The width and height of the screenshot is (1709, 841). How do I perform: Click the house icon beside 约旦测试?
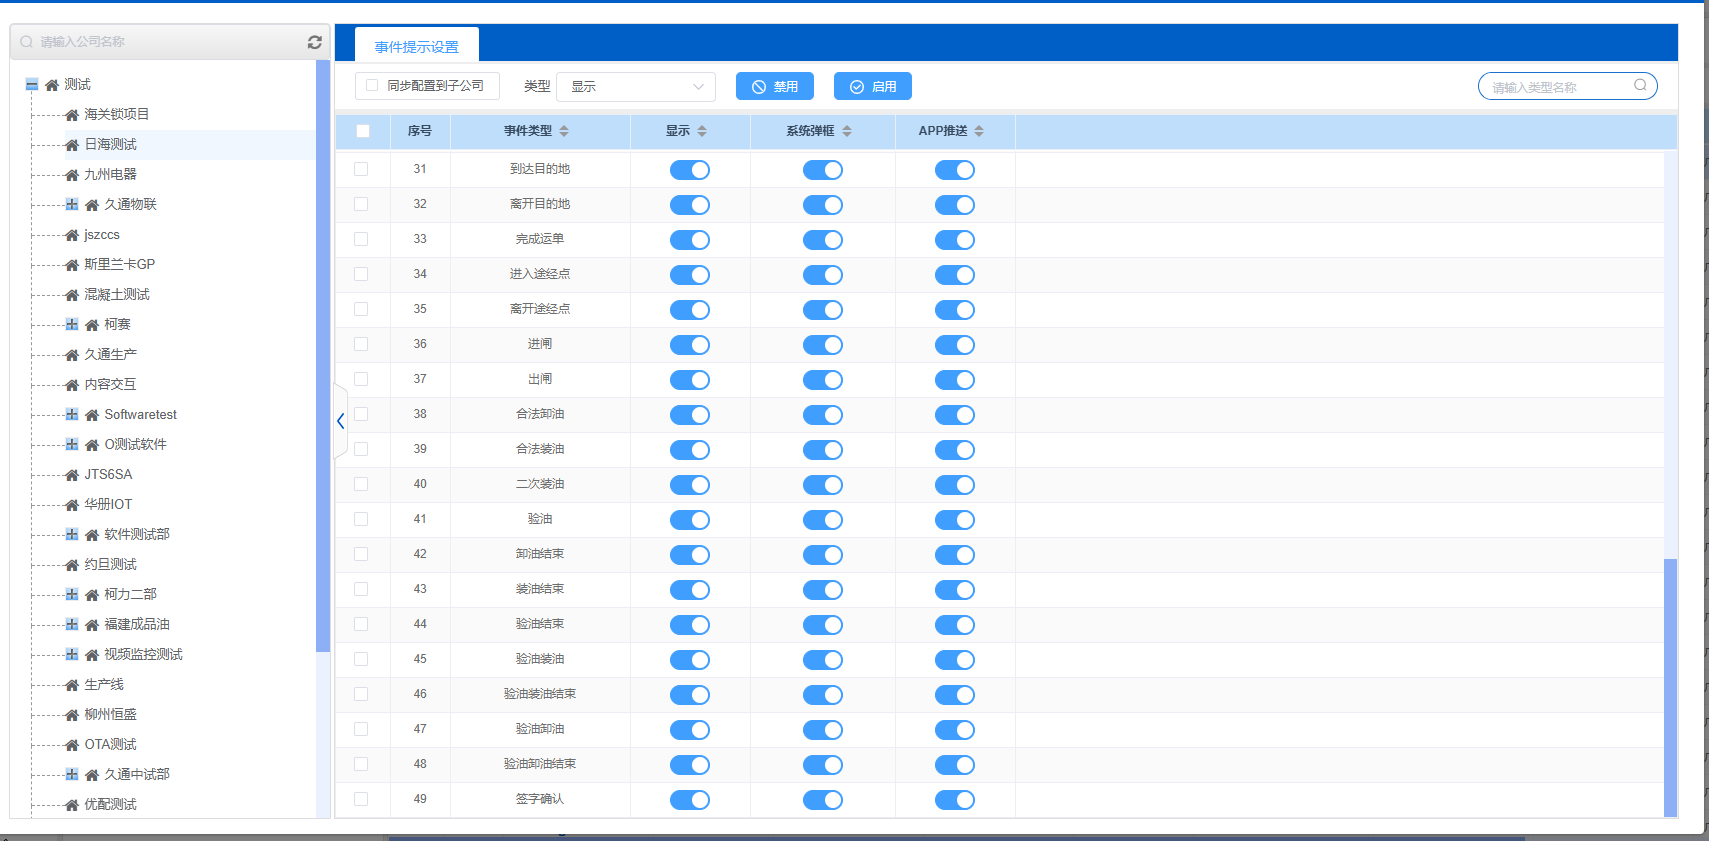coord(72,565)
